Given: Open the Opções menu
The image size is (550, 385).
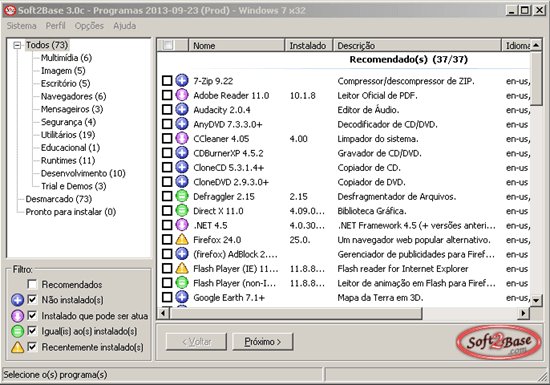Looking at the screenshot, I should click(x=89, y=26).
